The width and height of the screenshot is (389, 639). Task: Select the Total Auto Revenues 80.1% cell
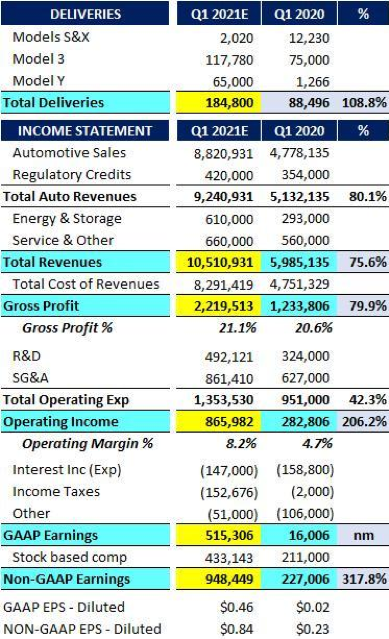[367, 197]
